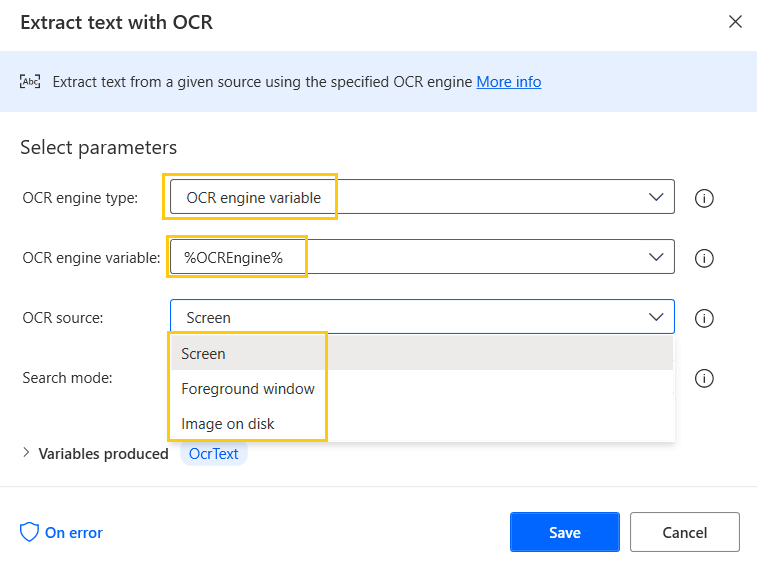Screen dimensions: 757x561
Task: Click the Select parameters heading
Action: point(98,147)
